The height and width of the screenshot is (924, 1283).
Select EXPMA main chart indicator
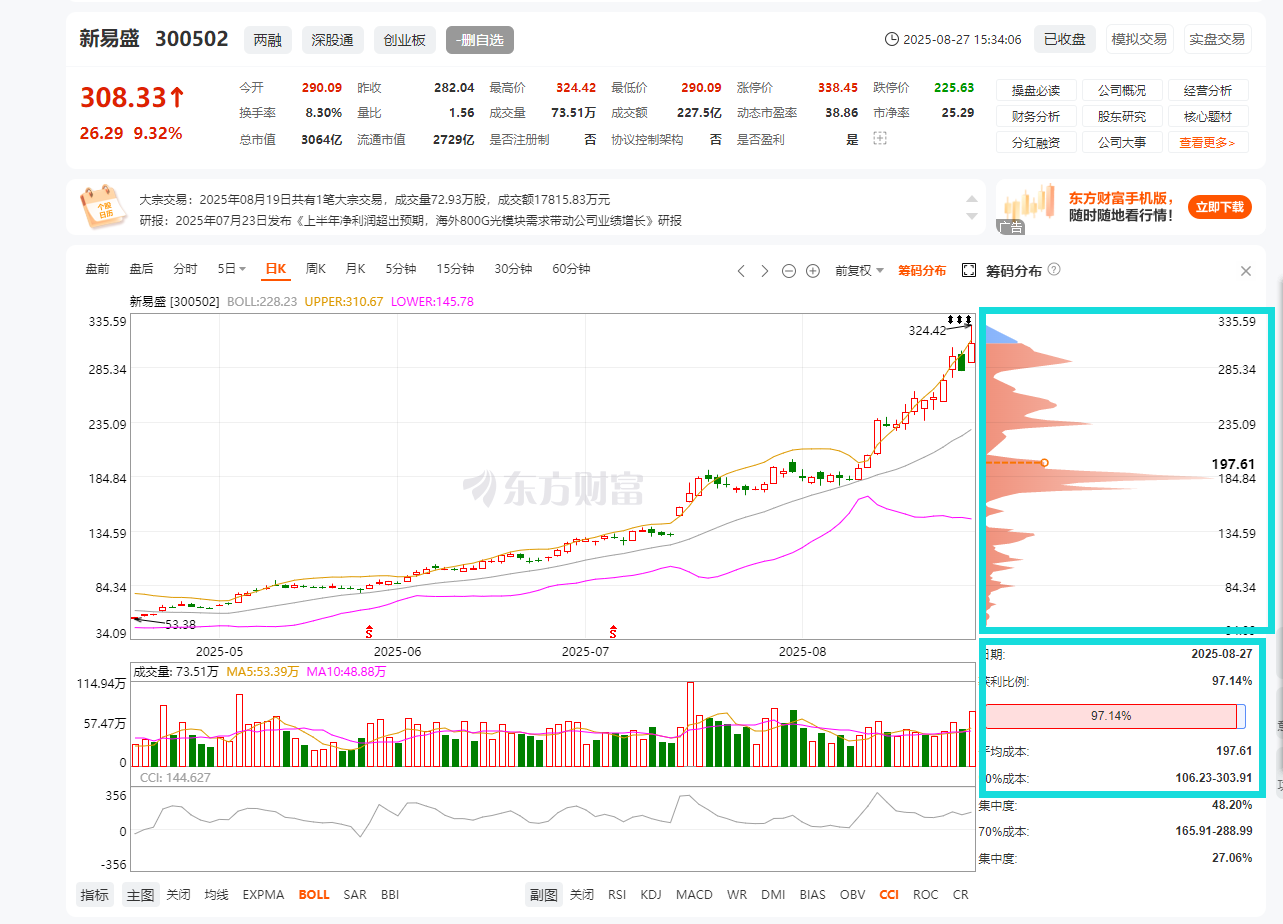[263, 894]
